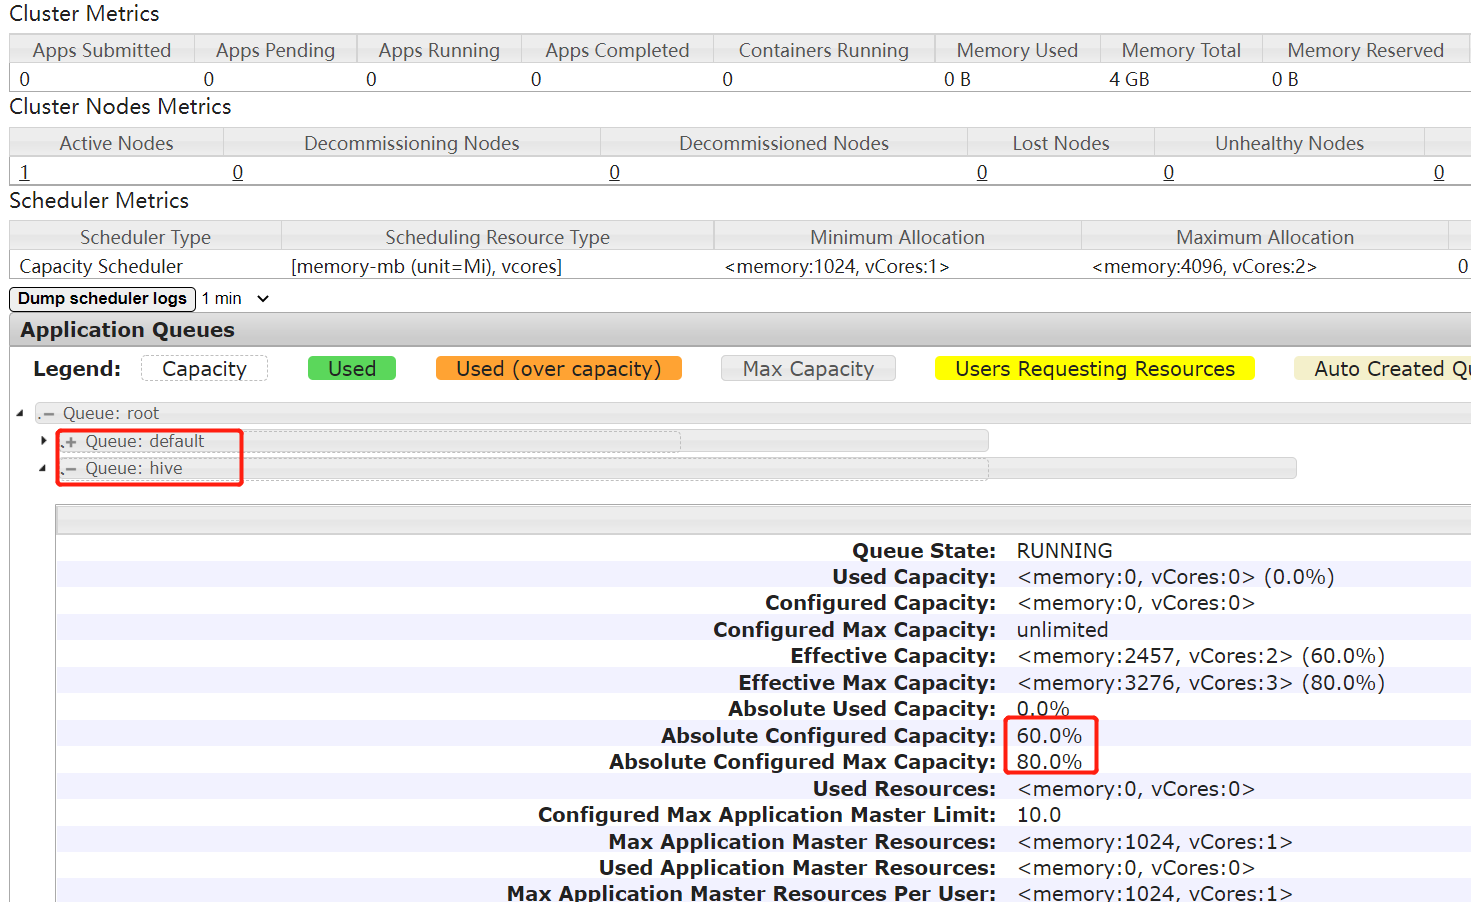Click the 80.0% Absolute Configured Max Capacity value

(x=1049, y=762)
